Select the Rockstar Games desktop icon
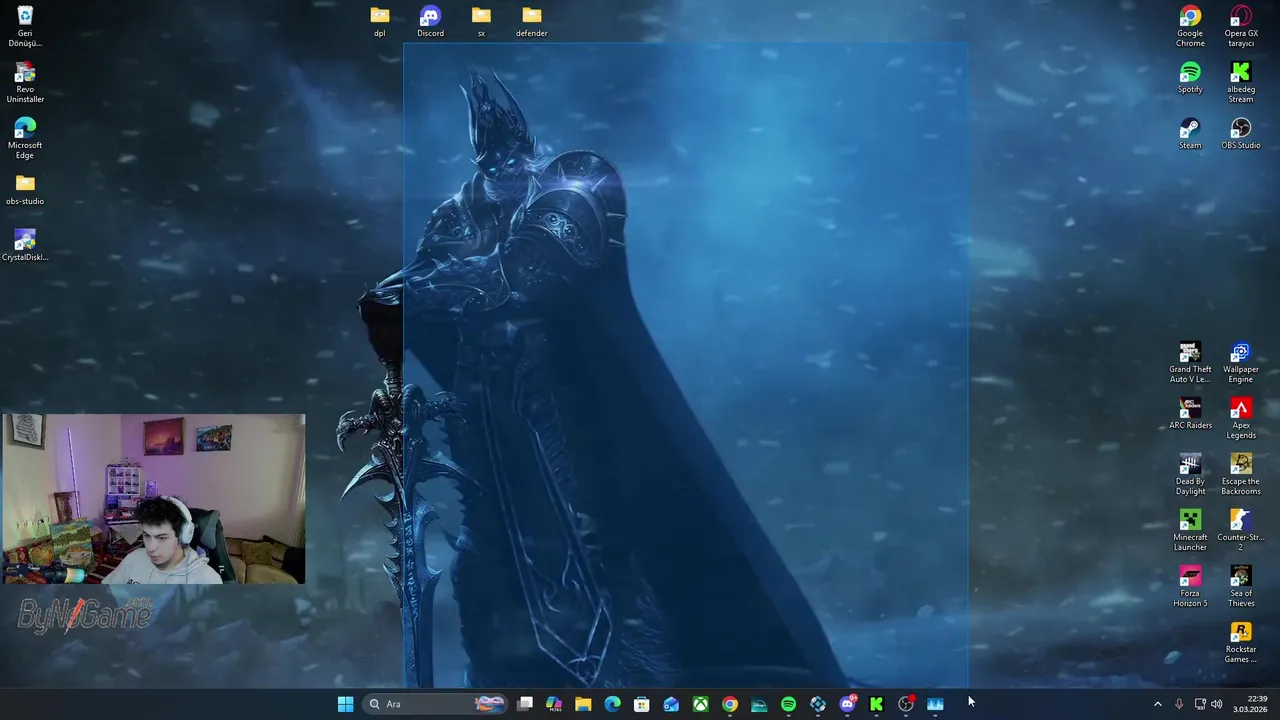Viewport: 1280px width, 720px height. coord(1241,642)
